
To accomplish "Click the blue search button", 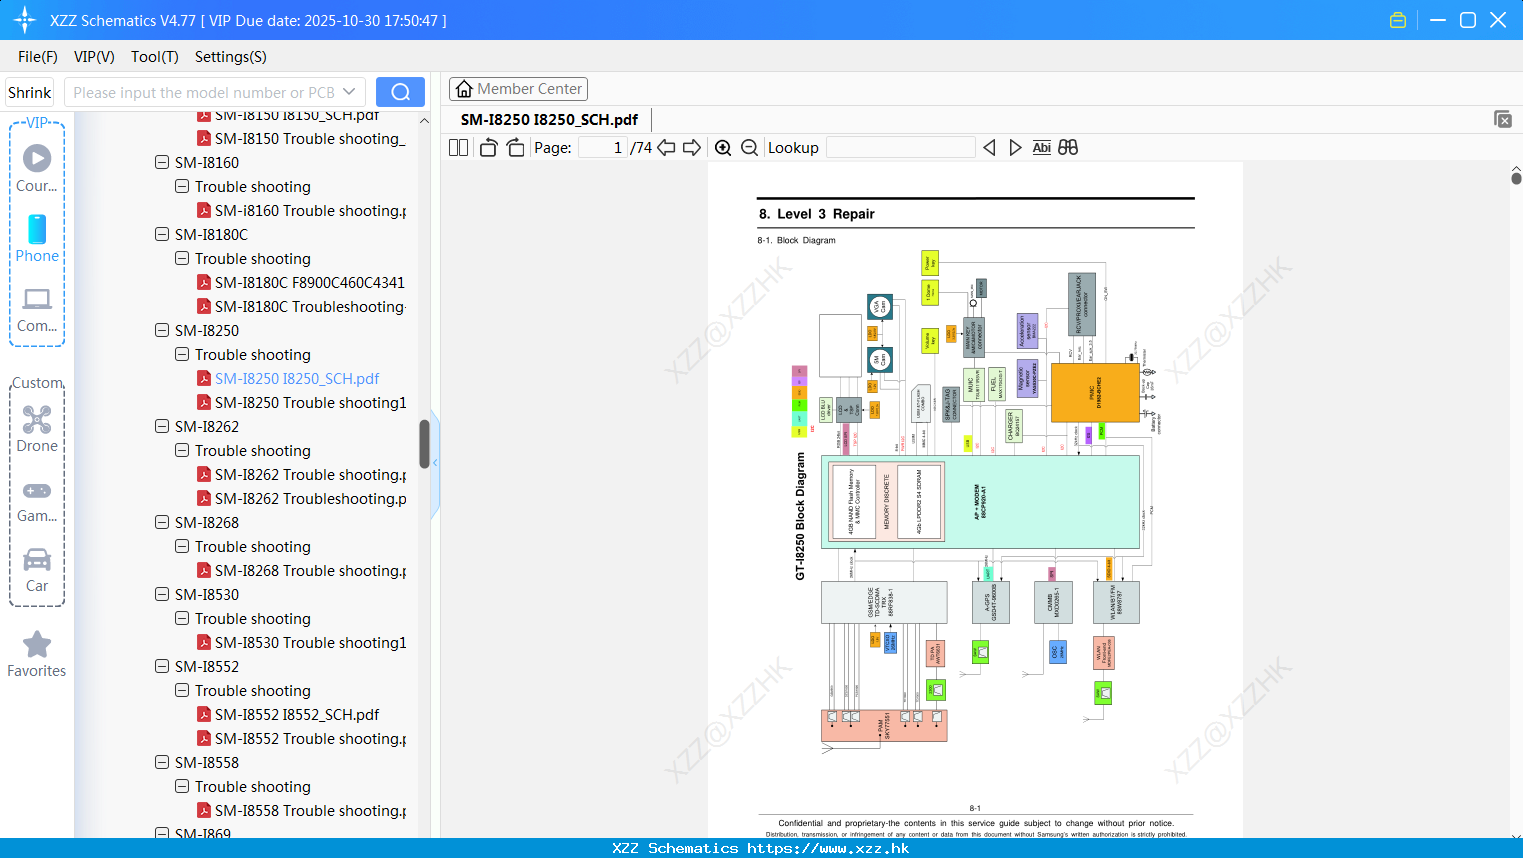I will click(x=400, y=92).
